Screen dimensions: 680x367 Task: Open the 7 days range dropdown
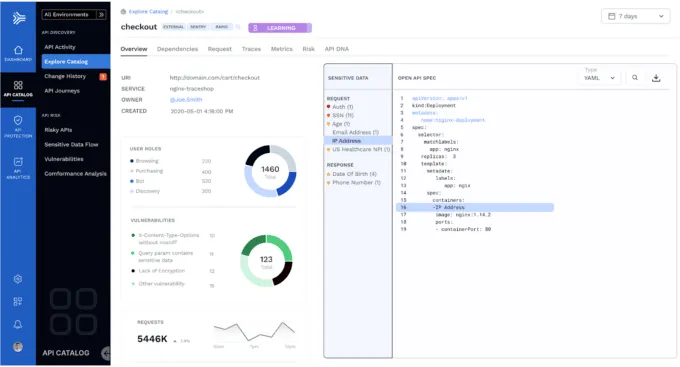pyautogui.click(x=635, y=16)
